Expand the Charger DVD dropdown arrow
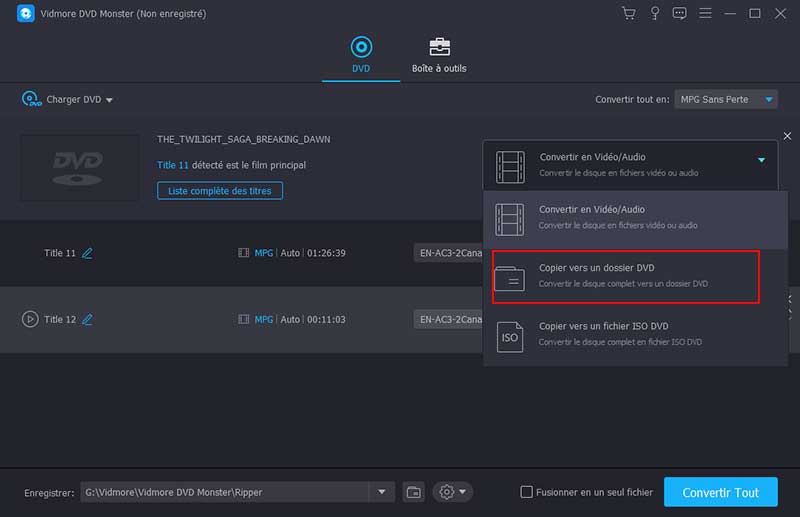This screenshot has width=800, height=517. point(109,100)
